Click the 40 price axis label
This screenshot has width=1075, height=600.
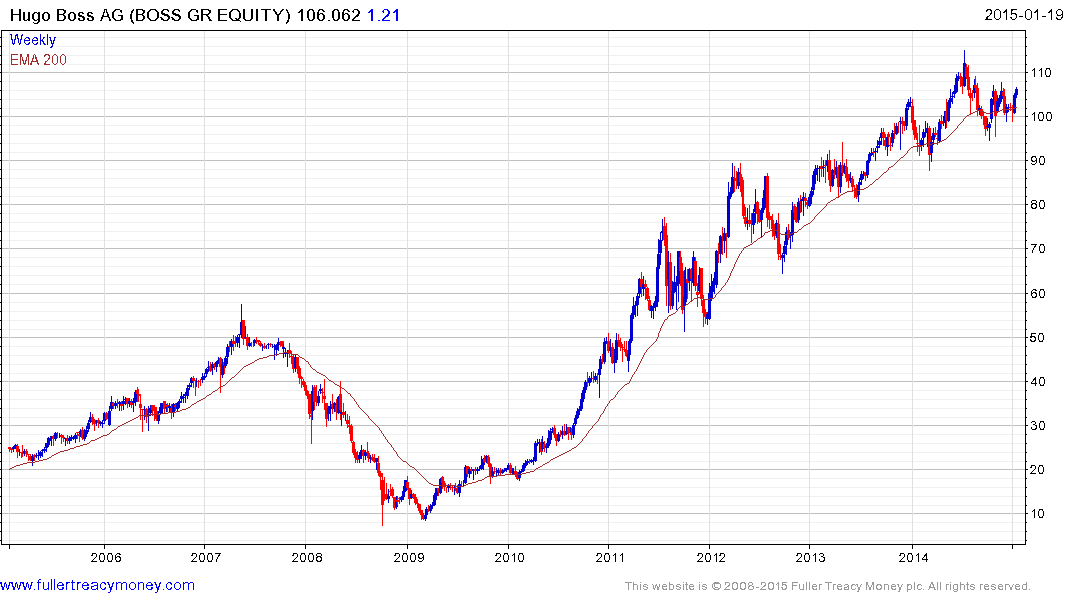click(1038, 382)
